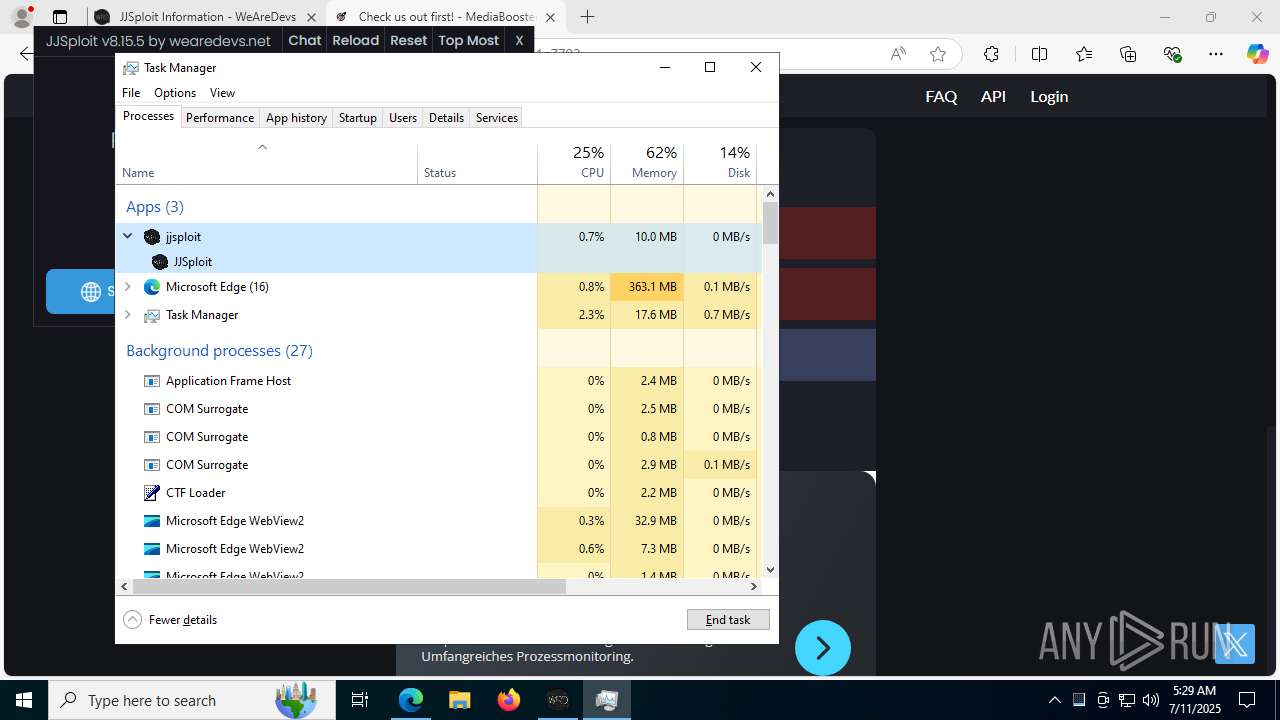
Task: Open notification center in taskbar
Action: [1247, 700]
